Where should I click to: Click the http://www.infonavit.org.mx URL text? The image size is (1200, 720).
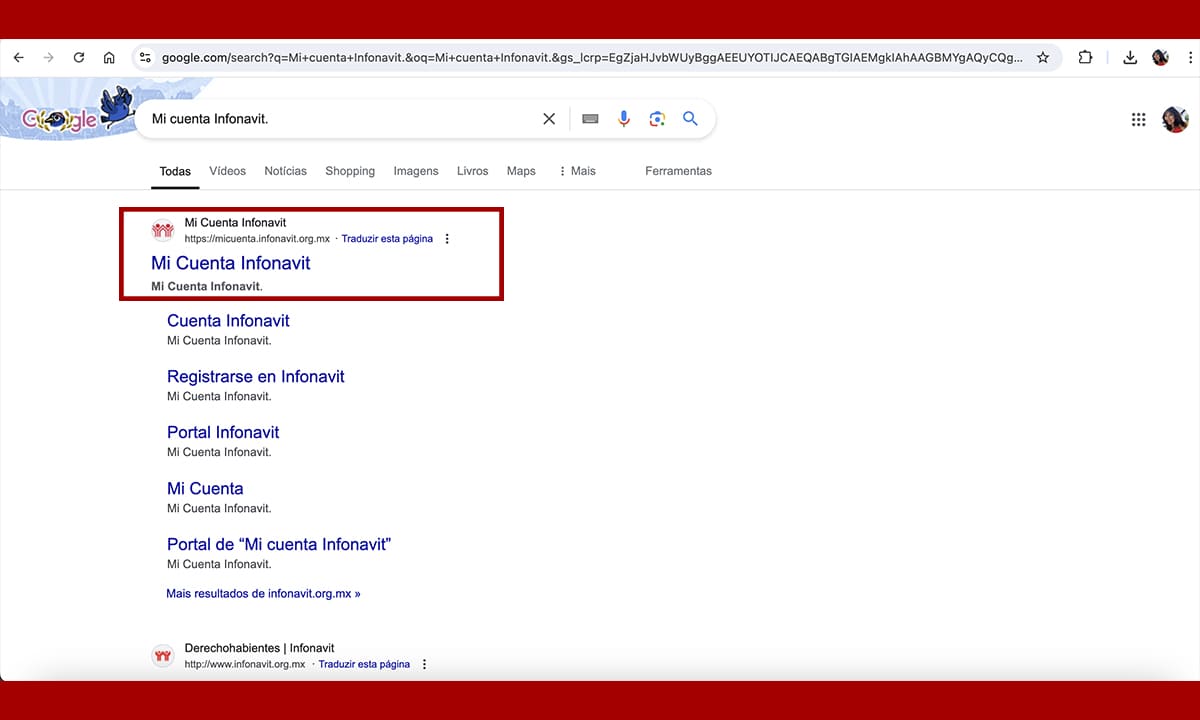(245, 664)
